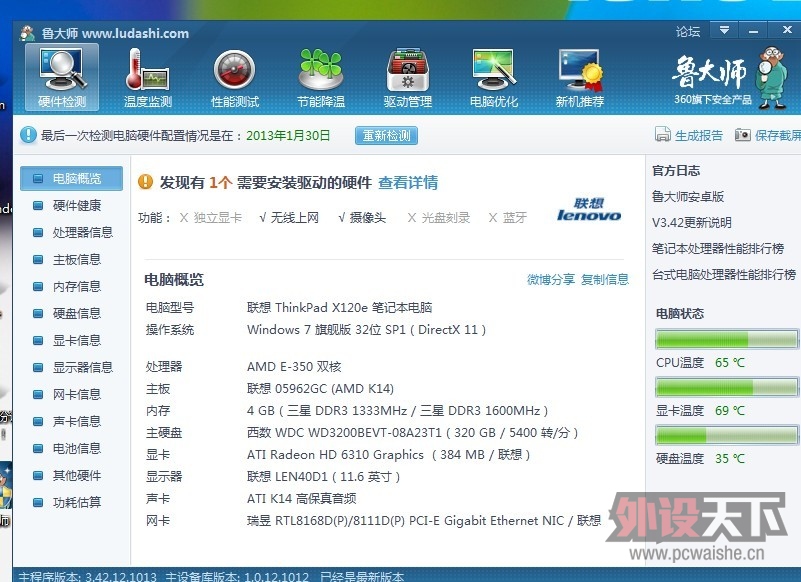Click 2013年1月30日 detection date text

[288, 135]
